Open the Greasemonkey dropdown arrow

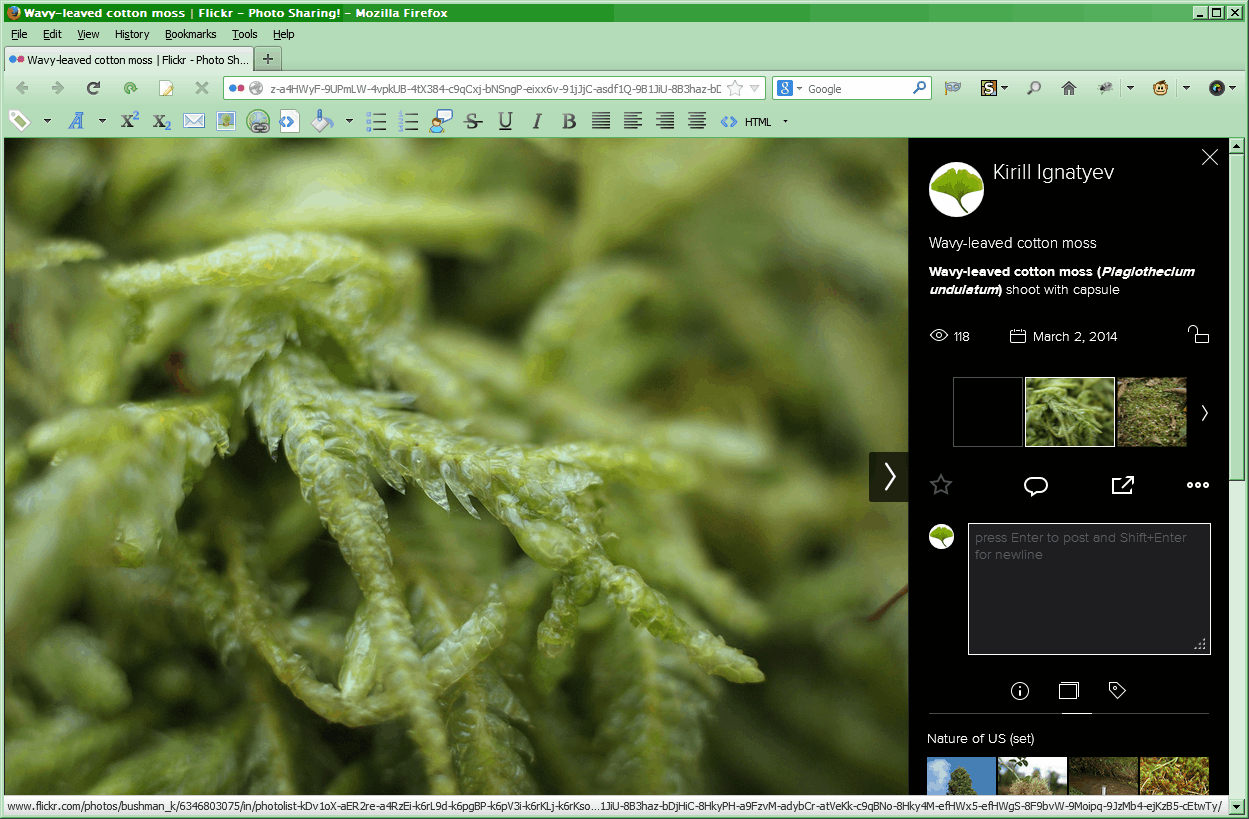coord(1186,88)
